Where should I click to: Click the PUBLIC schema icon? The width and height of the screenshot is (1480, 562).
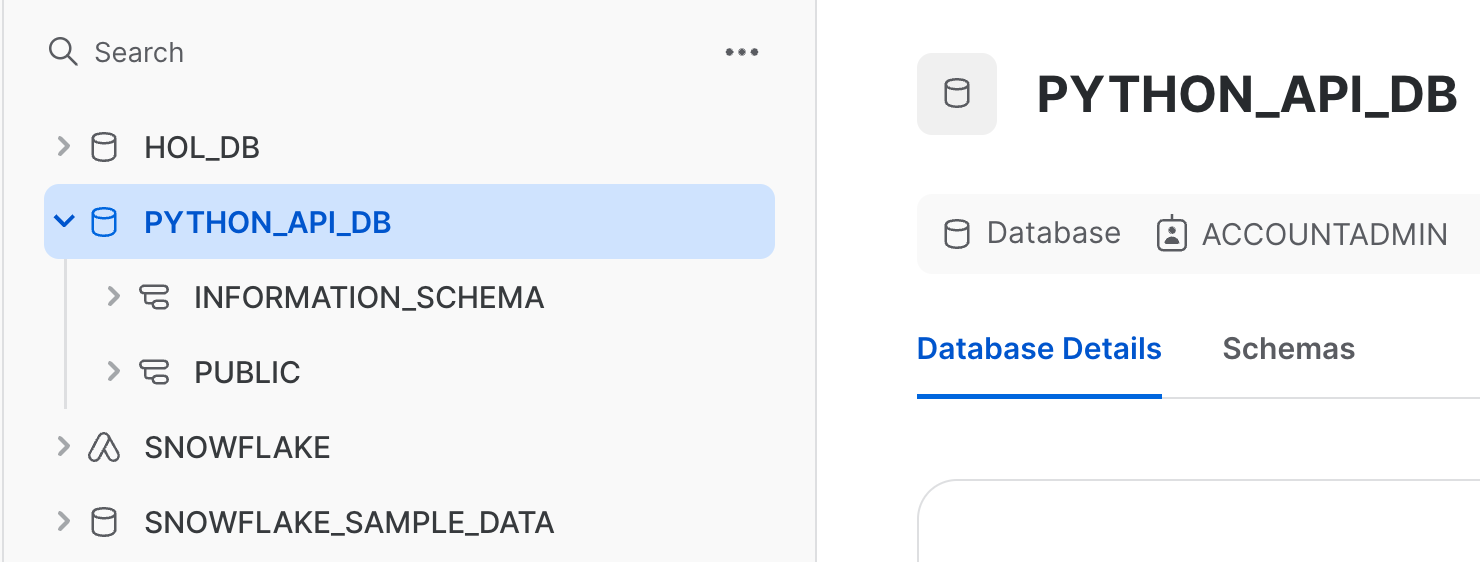[x=154, y=372]
